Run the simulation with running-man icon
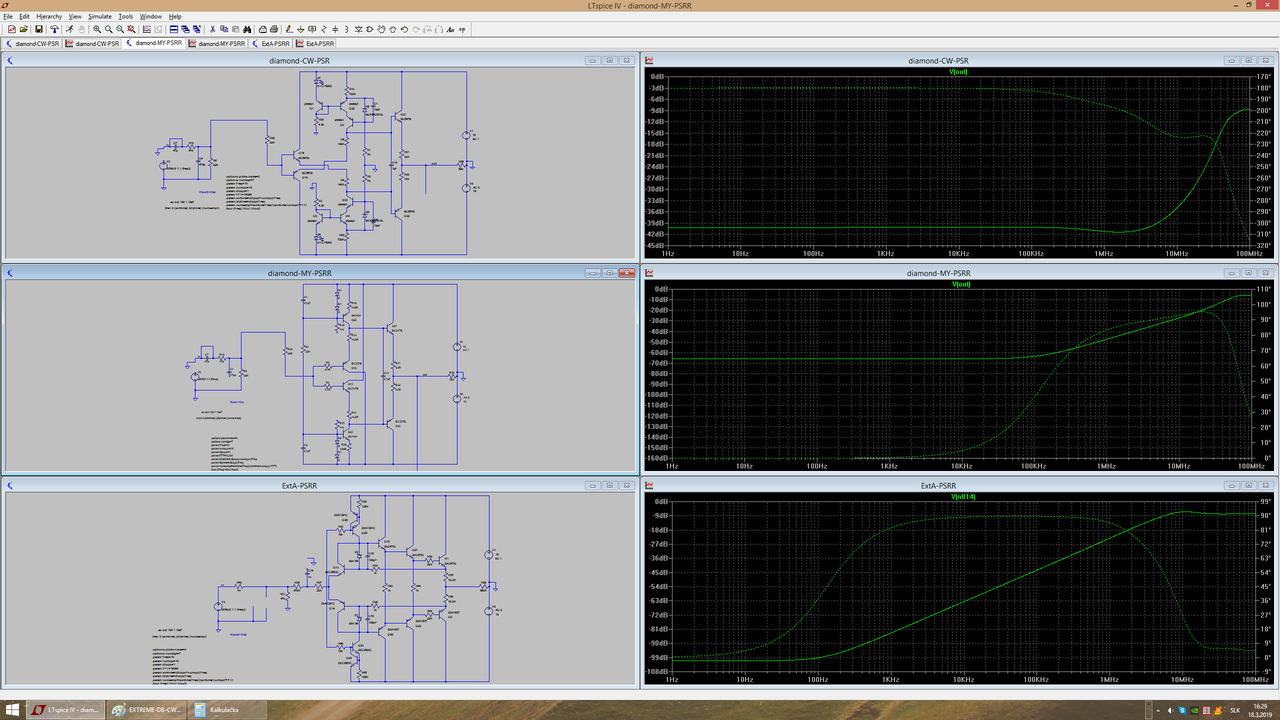 click(70, 29)
